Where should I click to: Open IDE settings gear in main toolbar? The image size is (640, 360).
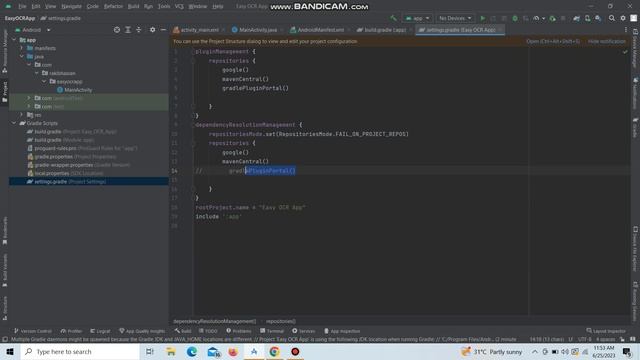pos(623,18)
